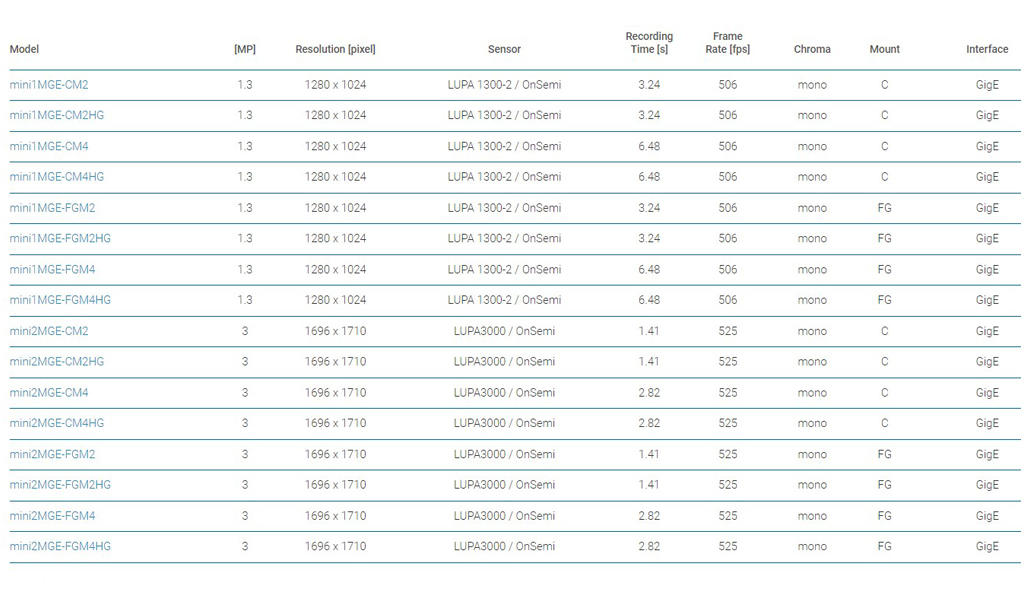
Task: Select the 1696 x 1710 resolution for mini2MGE-CM2
Action: point(335,331)
